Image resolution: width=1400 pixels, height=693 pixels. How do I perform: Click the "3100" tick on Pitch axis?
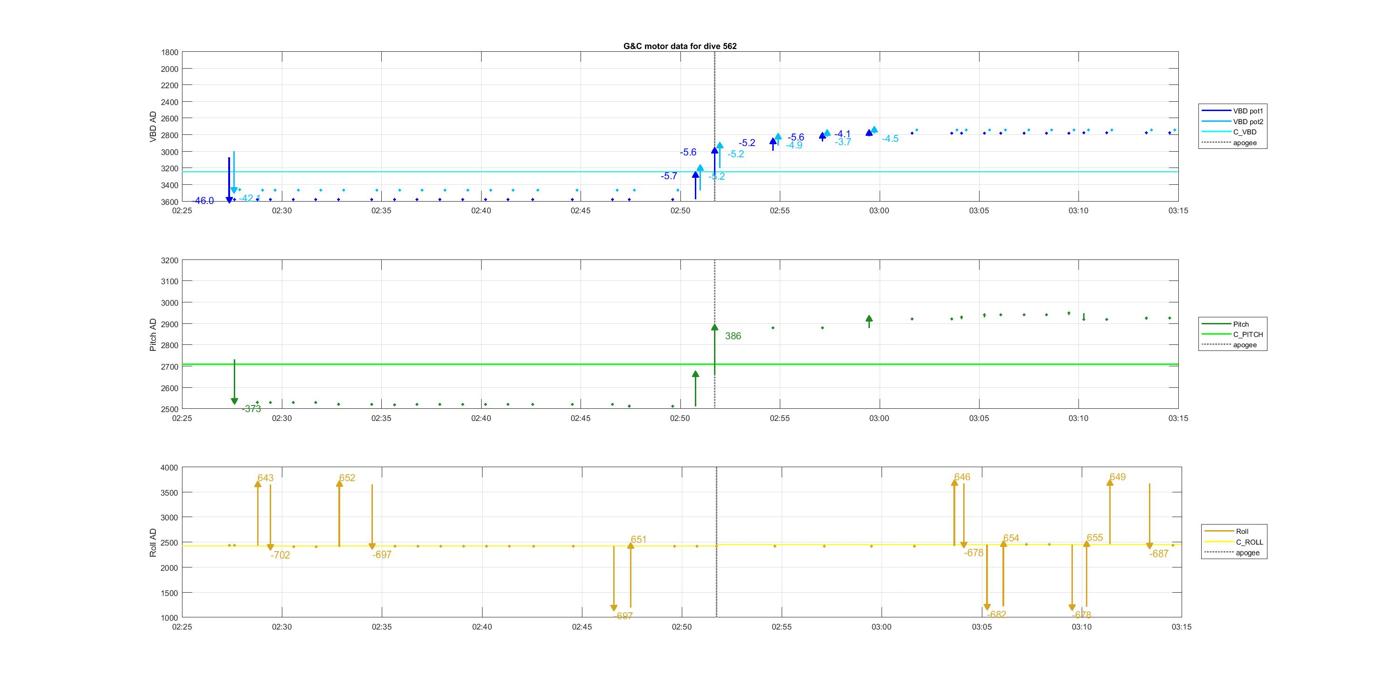click(x=170, y=281)
